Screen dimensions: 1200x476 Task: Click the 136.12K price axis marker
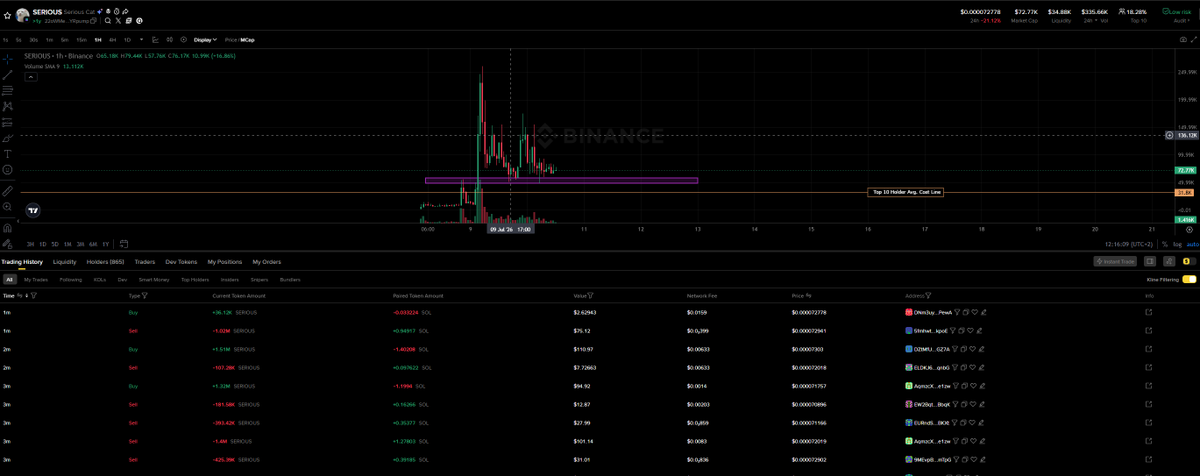1187,135
